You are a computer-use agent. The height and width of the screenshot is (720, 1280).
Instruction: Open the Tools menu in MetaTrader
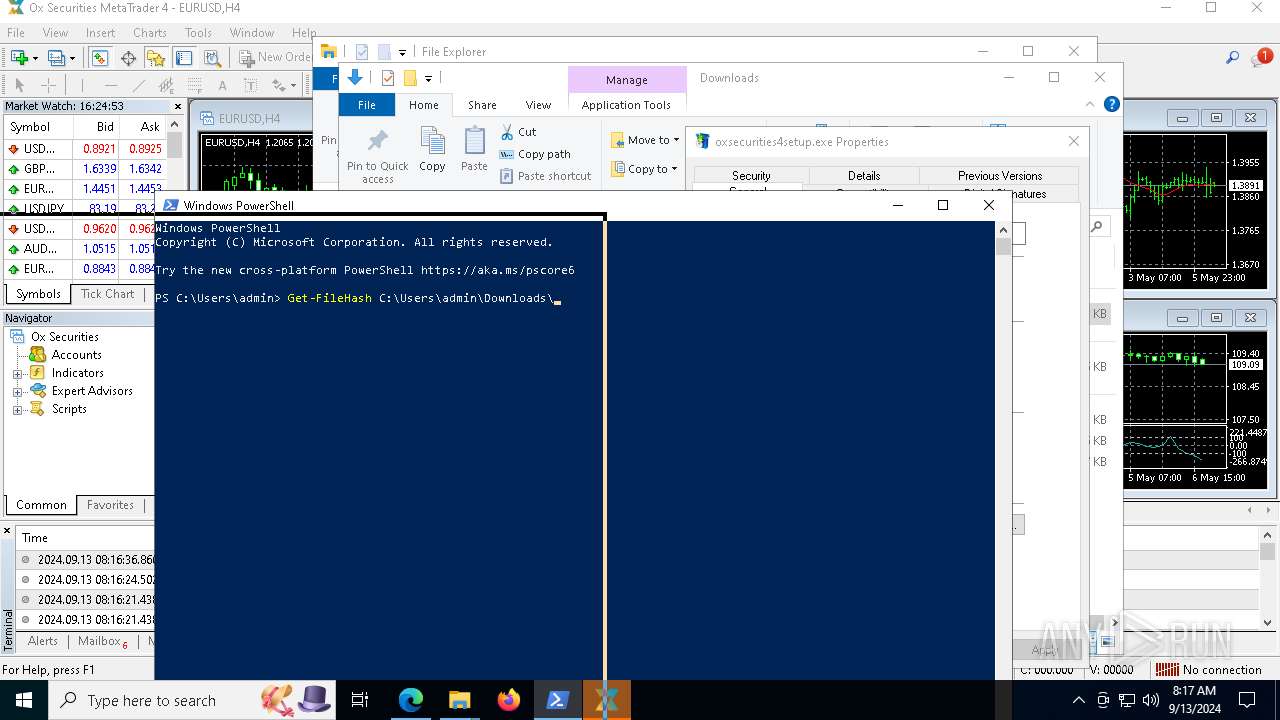click(198, 32)
